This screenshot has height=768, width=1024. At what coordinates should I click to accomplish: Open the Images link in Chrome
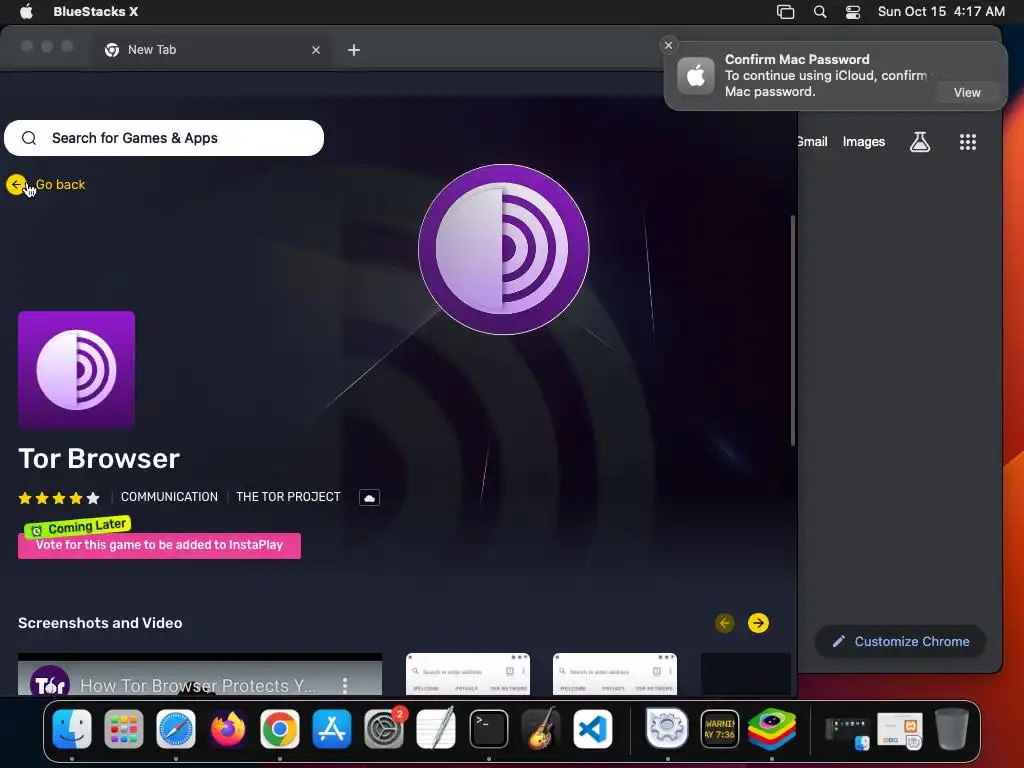pos(863,142)
